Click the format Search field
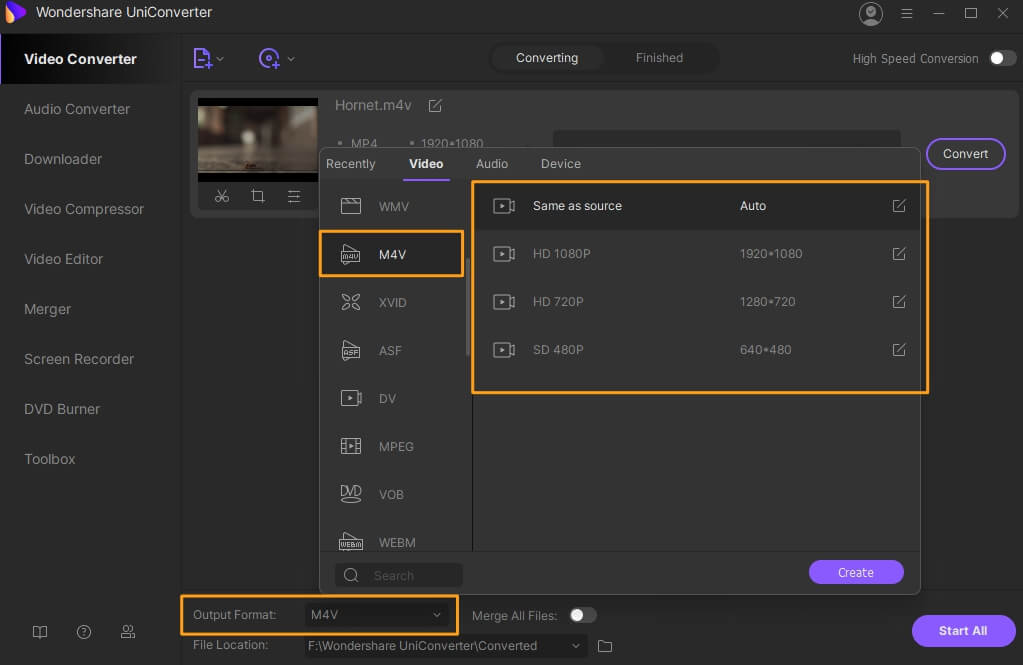 (x=399, y=575)
